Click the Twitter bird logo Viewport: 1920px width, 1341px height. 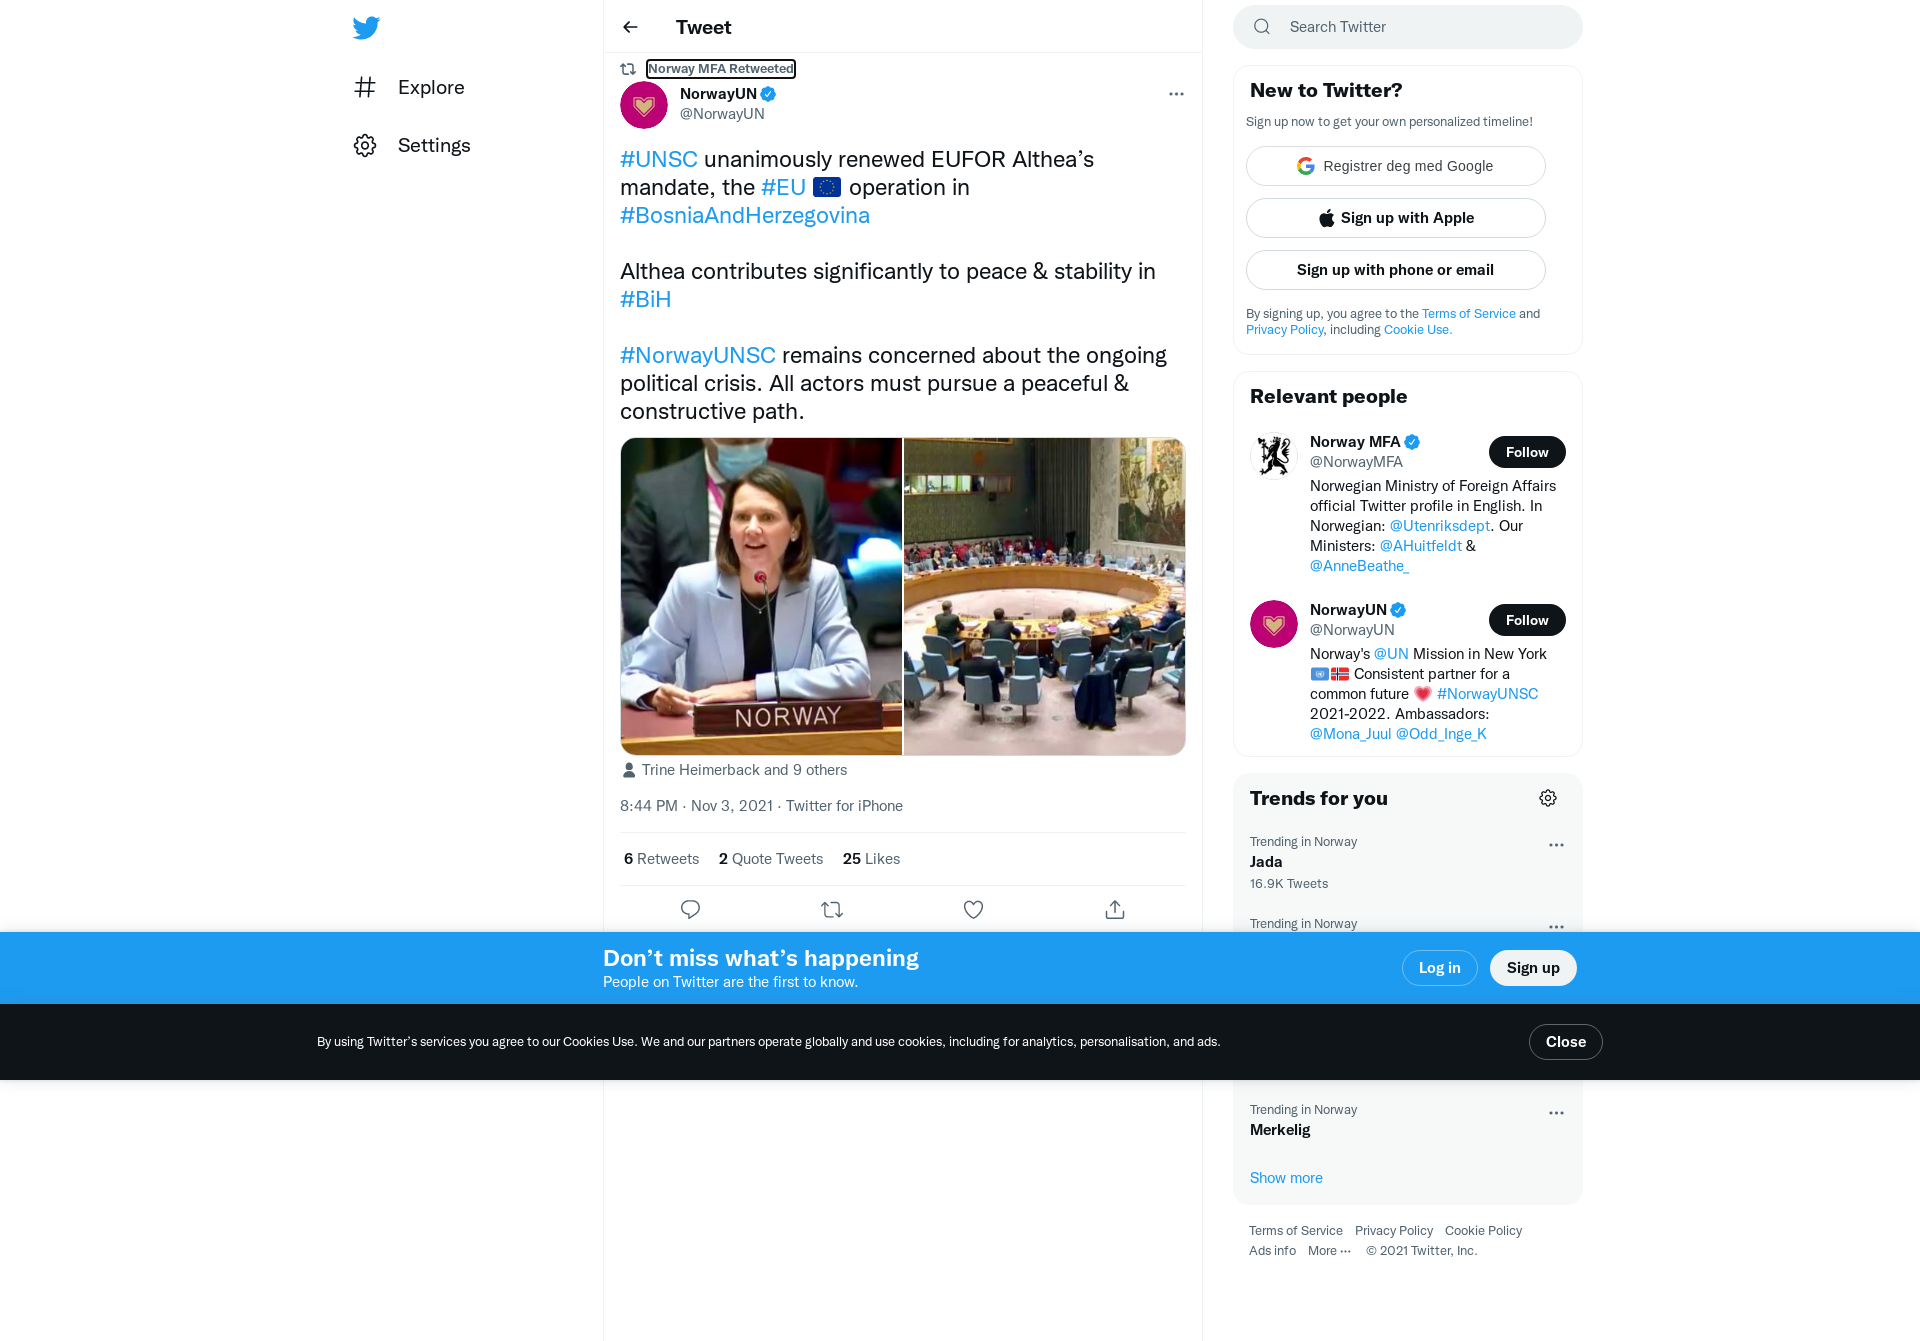click(x=366, y=27)
